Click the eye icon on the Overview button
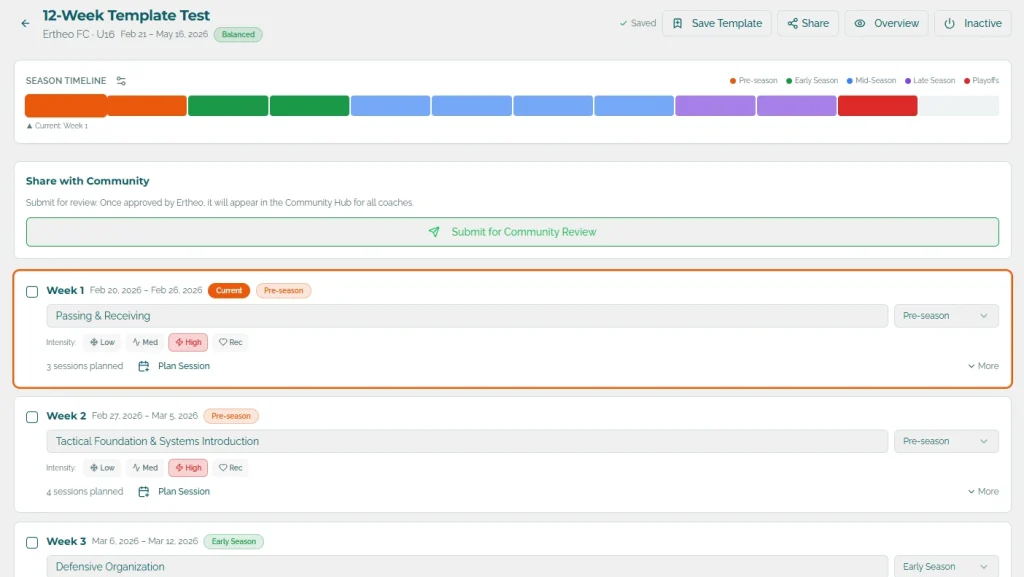 tap(861, 23)
